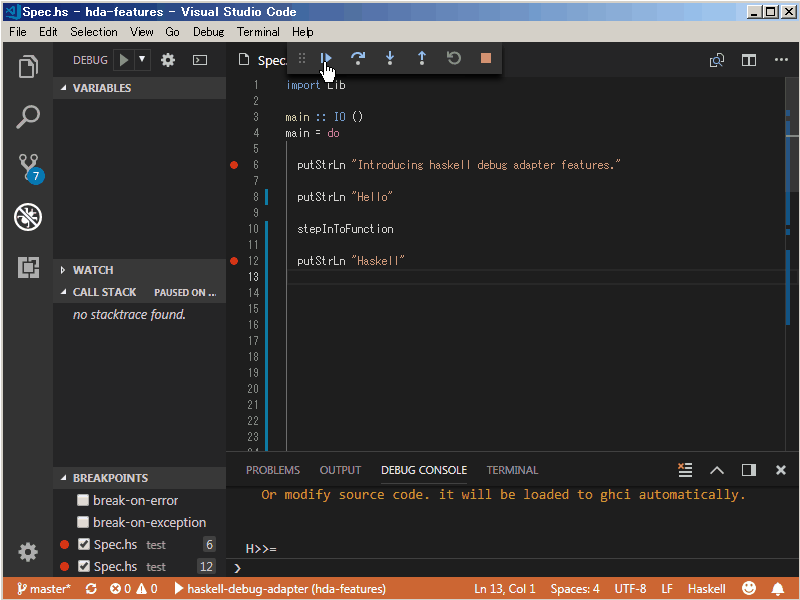Remove the breakpoint dot on line 12

(234, 261)
